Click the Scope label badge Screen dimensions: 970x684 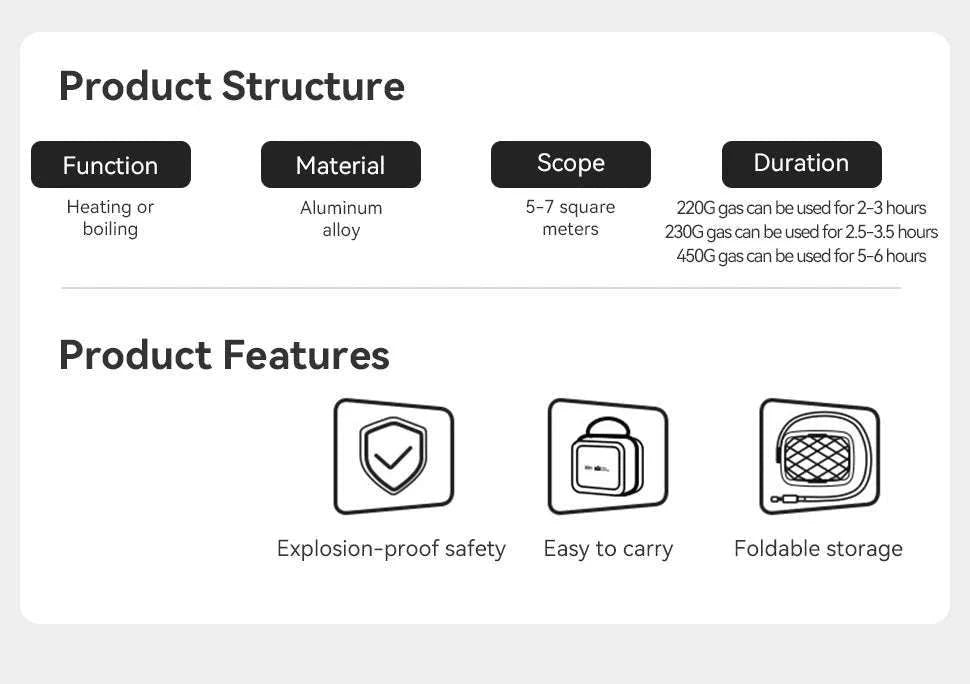[x=571, y=165]
